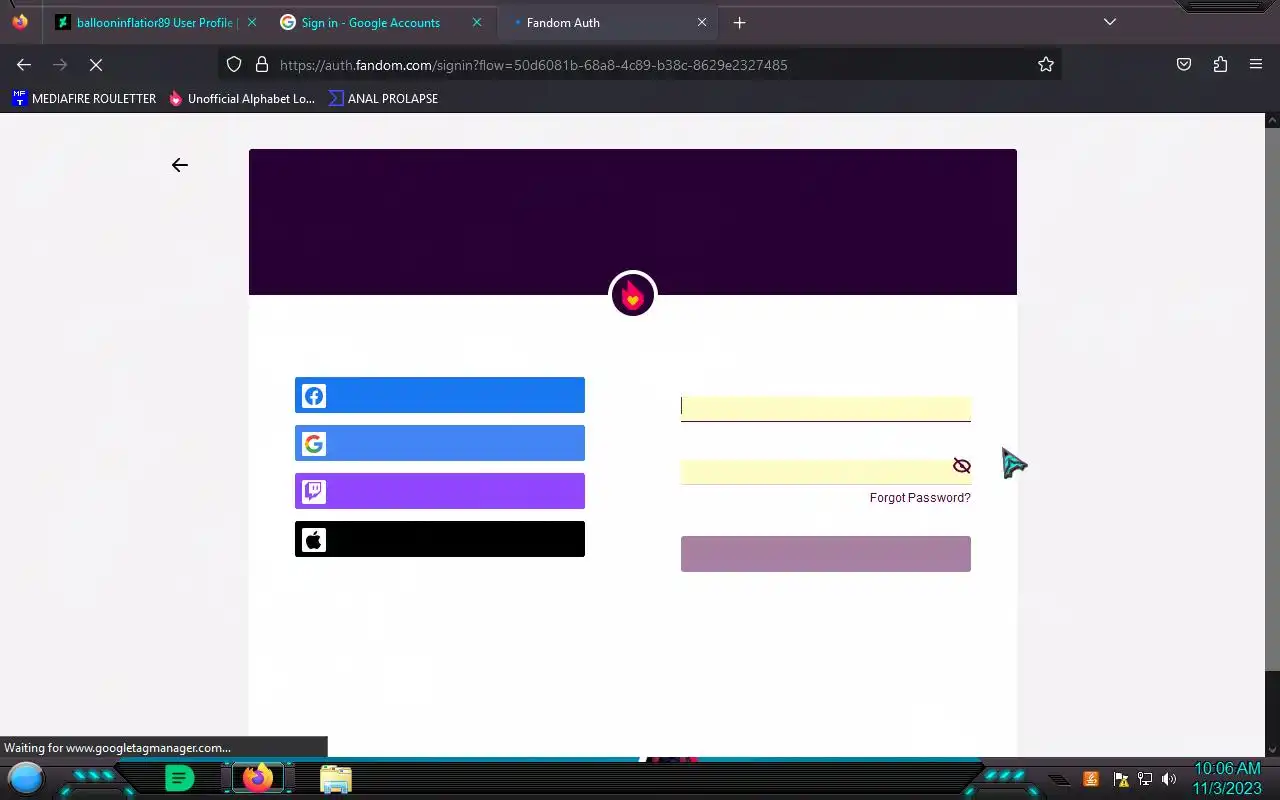Image resolution: width=1280 pixels, height=800 pixels.
Task: Open the third bookmark in toolbar
Action: click(x=383, y=98)
